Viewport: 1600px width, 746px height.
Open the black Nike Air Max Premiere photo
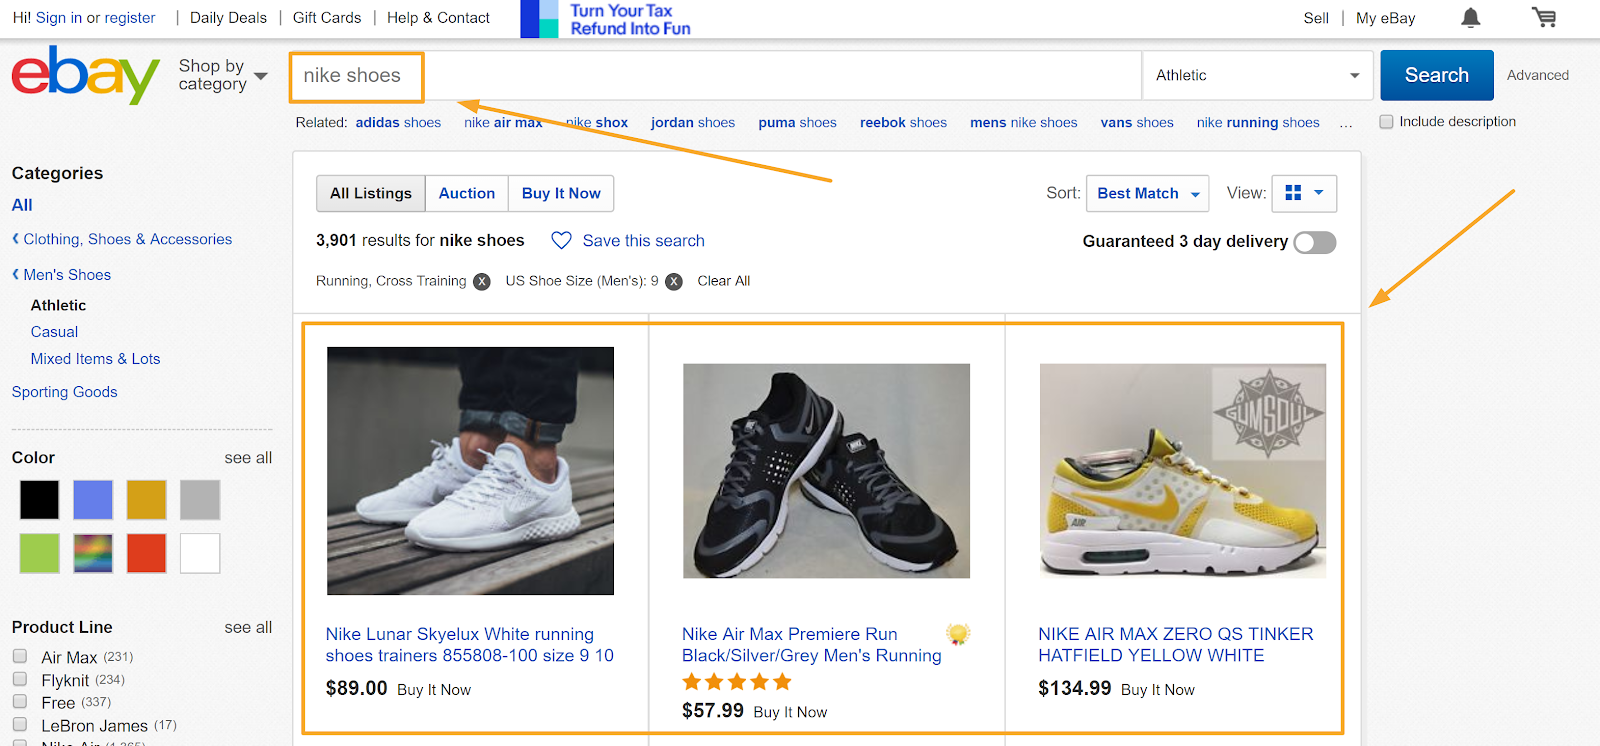(x=826, y=471)
